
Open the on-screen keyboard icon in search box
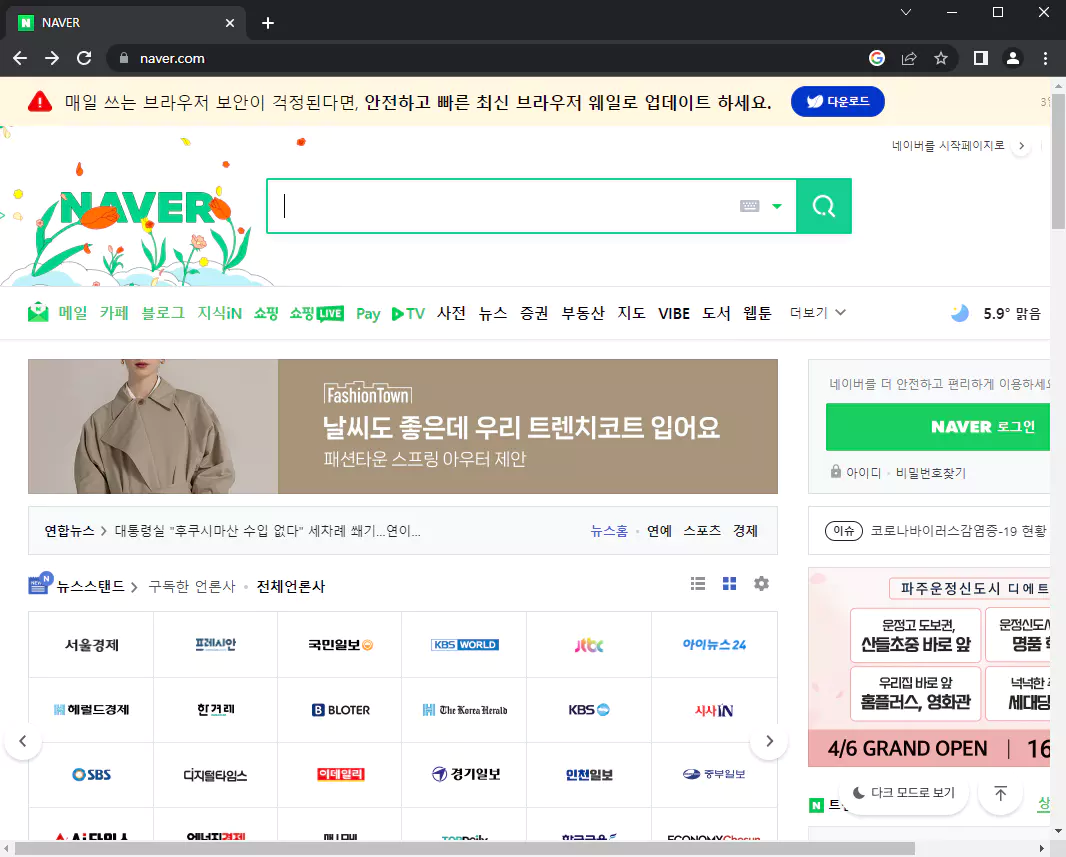tap(749, 206)
